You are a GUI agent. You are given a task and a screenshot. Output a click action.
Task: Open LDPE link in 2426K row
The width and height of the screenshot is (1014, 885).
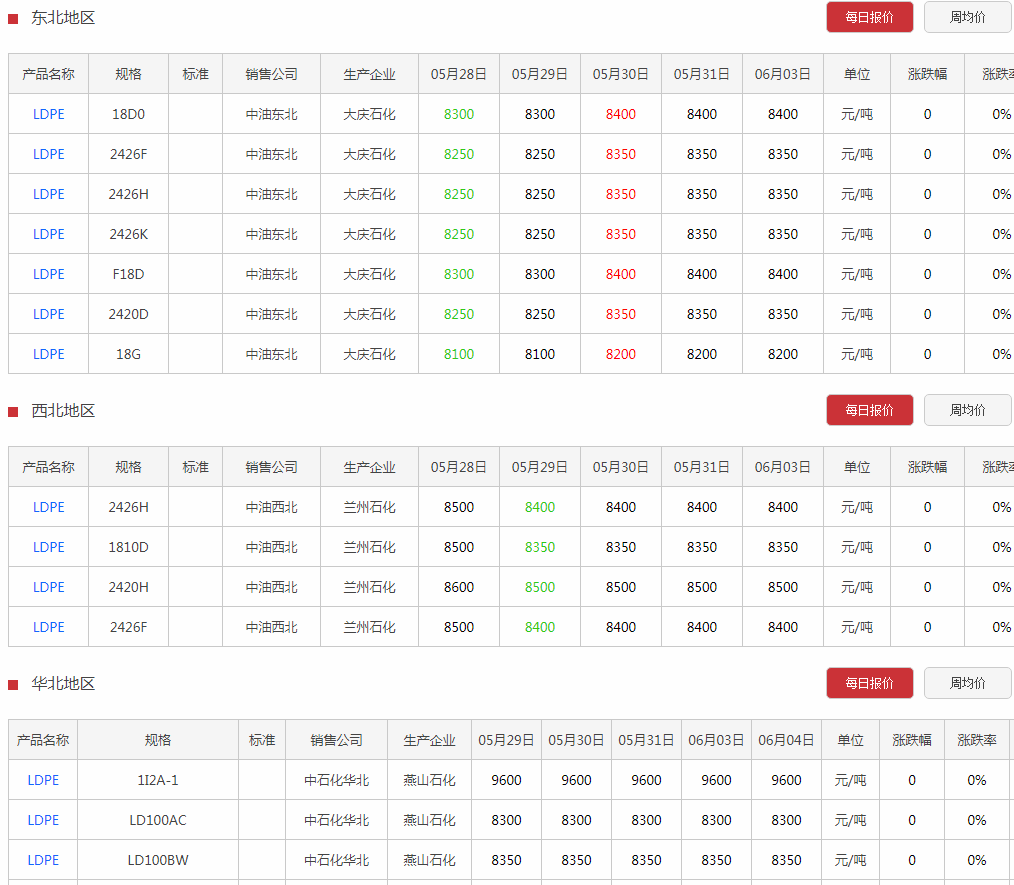pyautogui.click(x=49, y=235)
